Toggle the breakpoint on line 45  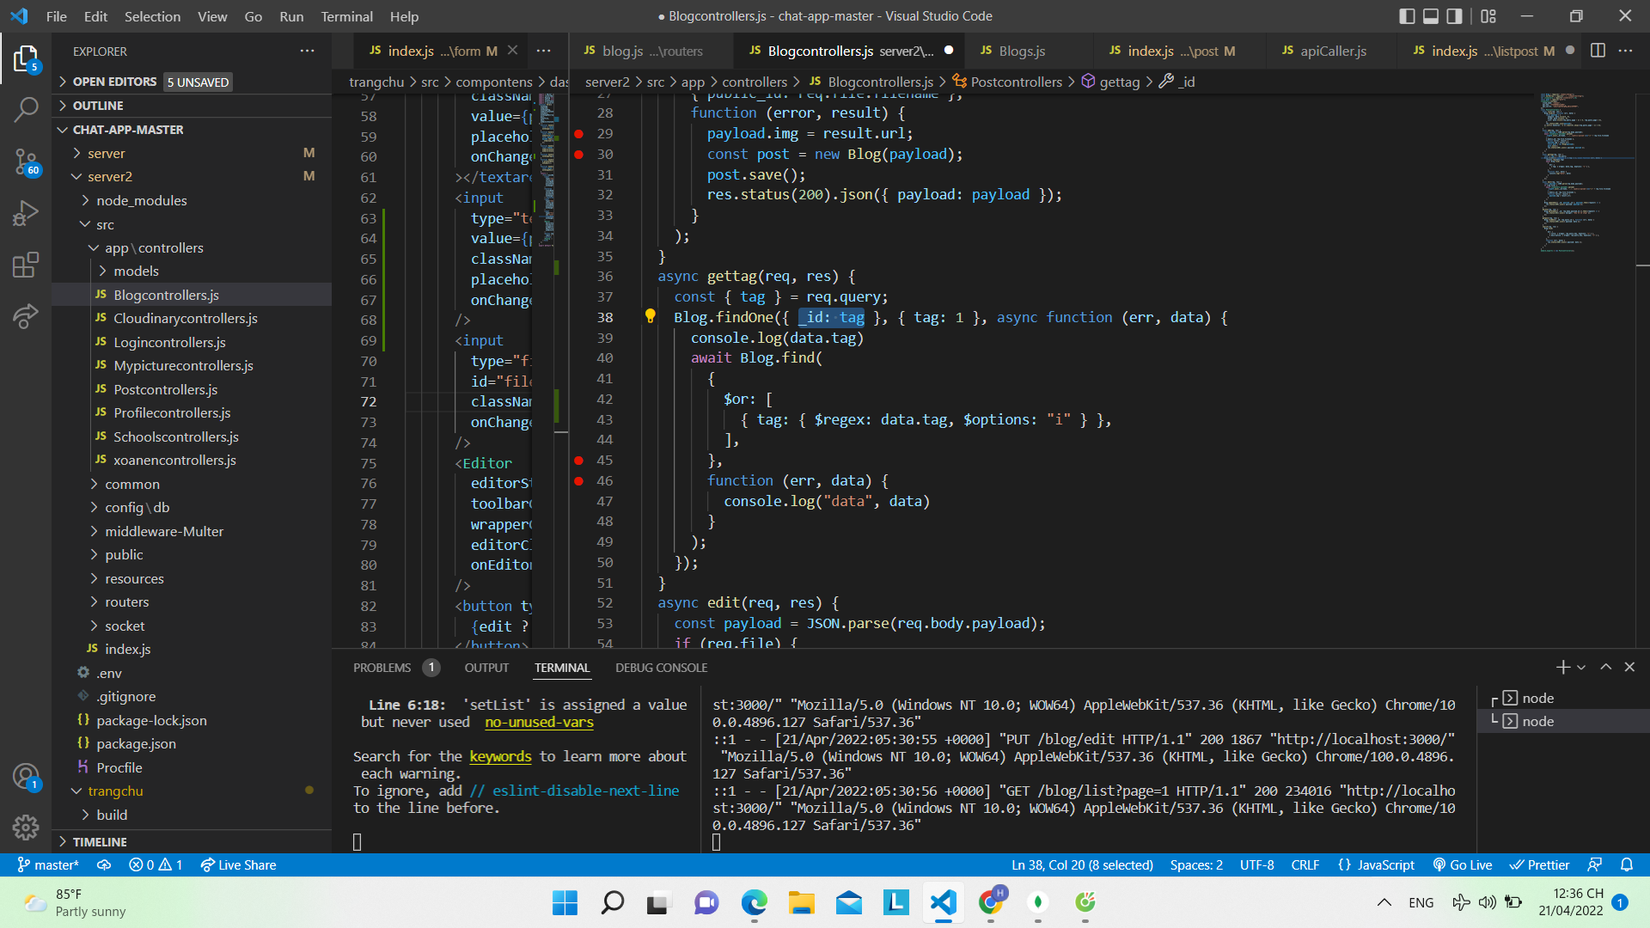pyautogui.click(x=579, y=460)
